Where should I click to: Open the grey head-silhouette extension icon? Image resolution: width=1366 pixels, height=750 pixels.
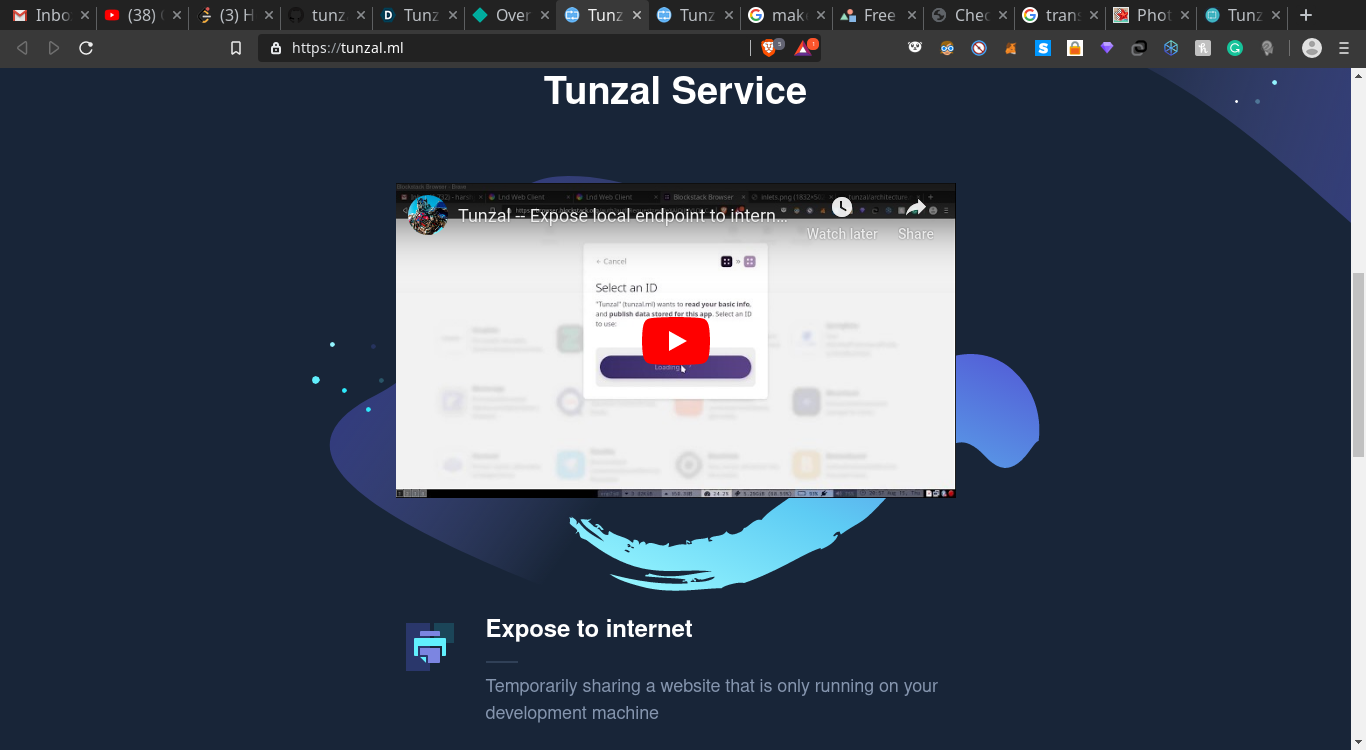pyautogui.click(x=1267, y=47)
